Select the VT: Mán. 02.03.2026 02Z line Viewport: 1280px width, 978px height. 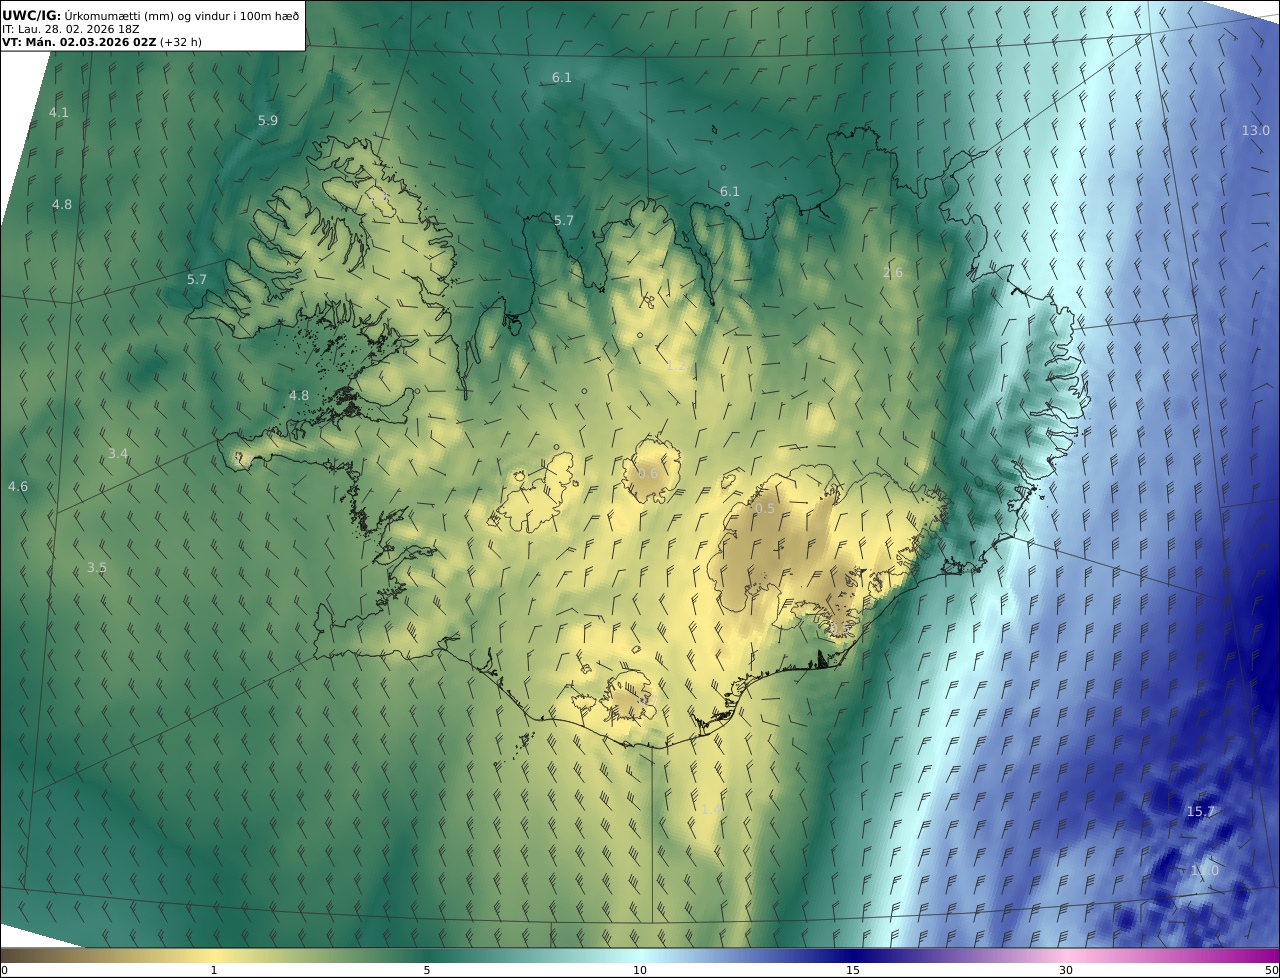tap(101, 43)
